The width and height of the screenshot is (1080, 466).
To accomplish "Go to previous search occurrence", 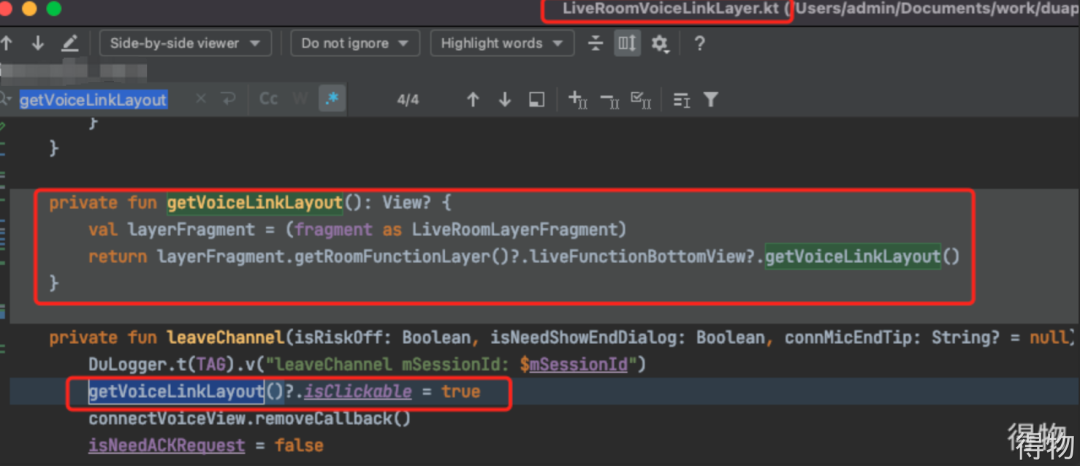I will pos(473,99).
